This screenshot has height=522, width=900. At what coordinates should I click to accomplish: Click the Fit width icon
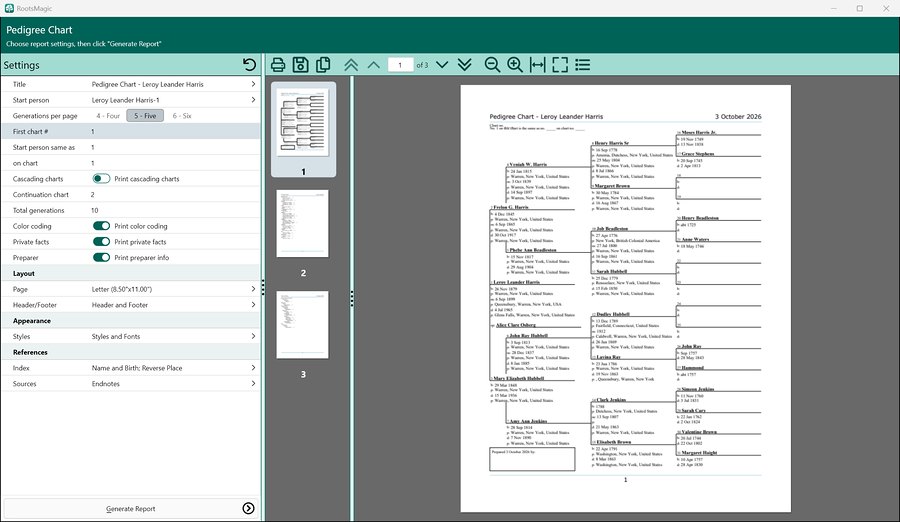coord(537,65)
